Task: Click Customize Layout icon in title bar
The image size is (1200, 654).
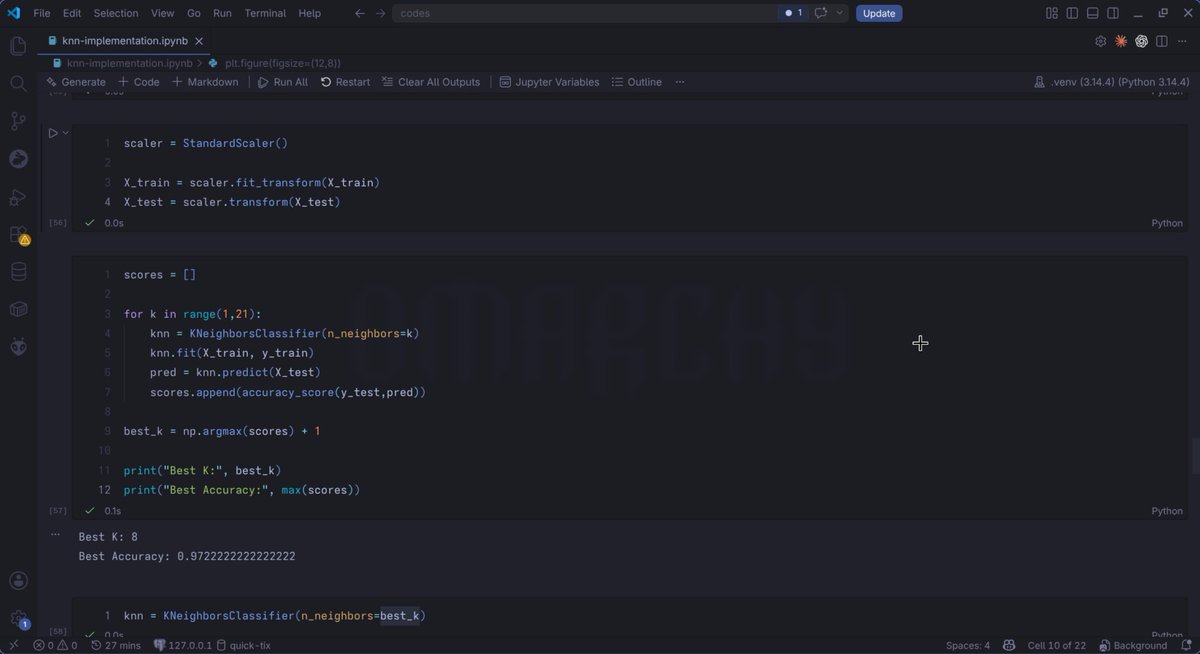Action: point(1052,13)
